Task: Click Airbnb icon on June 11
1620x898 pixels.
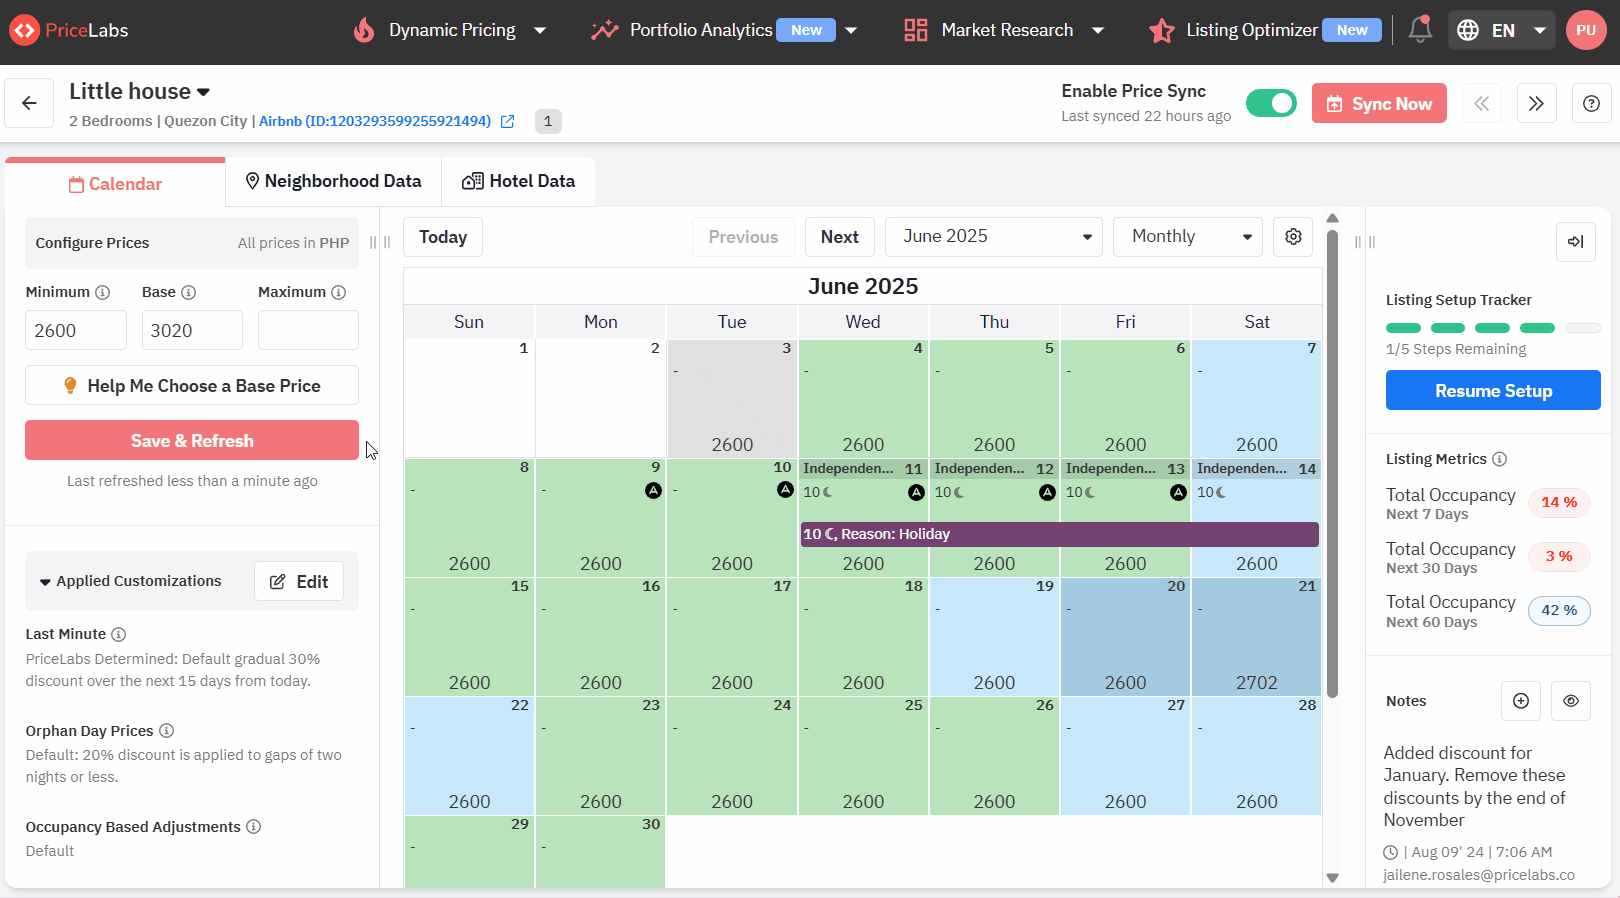Action: [916, 492]
